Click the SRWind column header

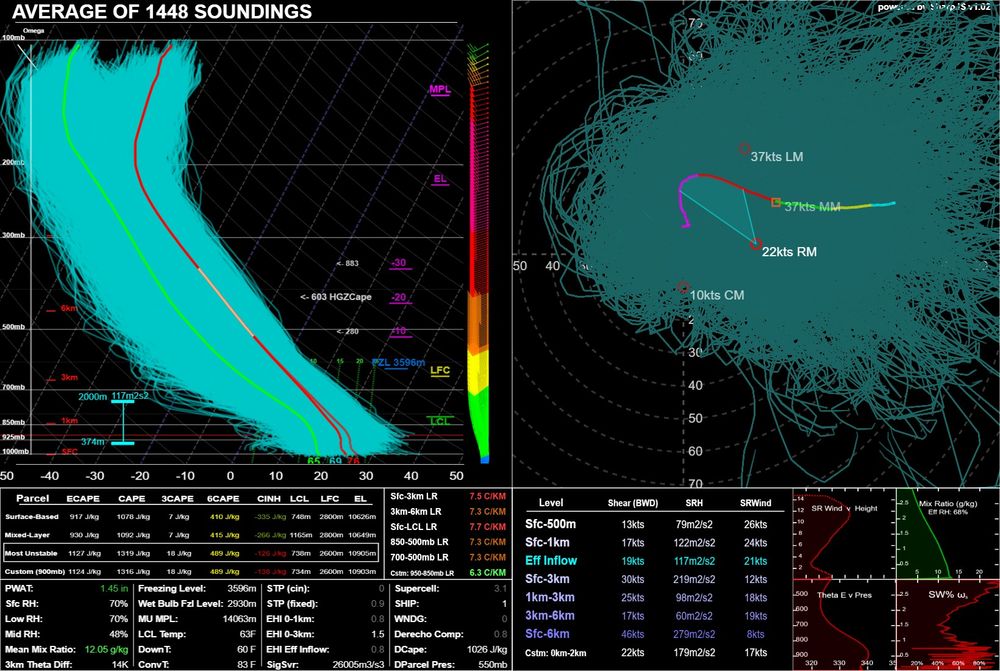pyautogui.click(x=756, y=503)
